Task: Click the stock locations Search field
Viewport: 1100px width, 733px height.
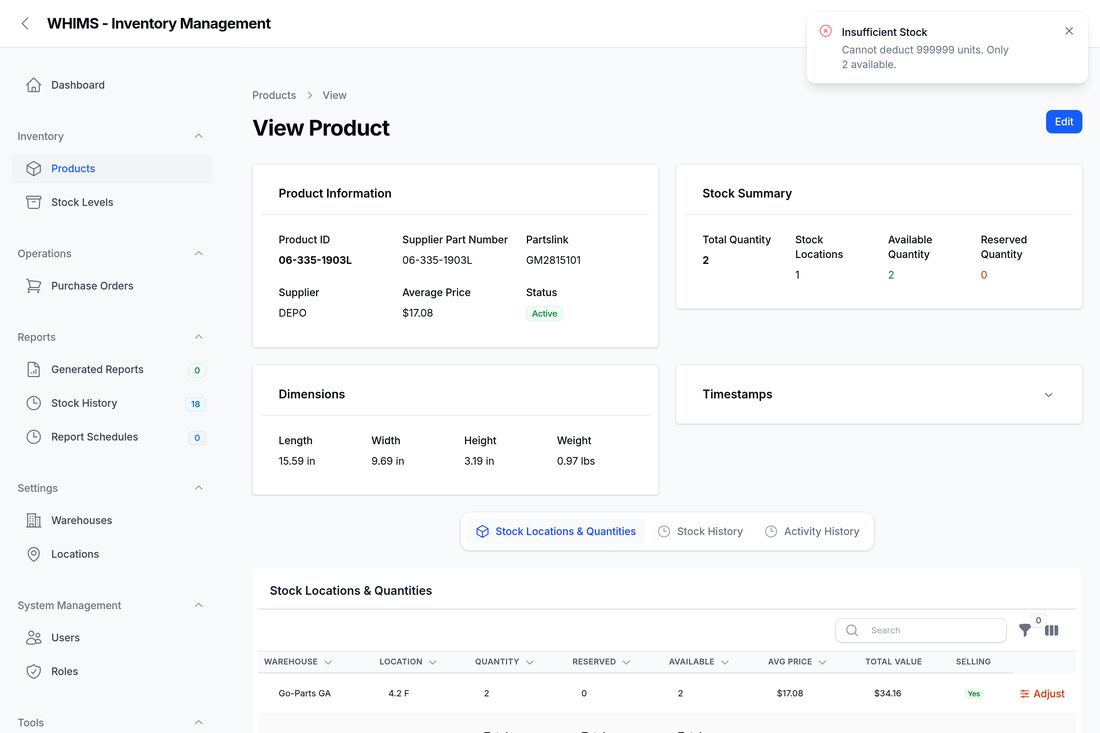Action: click(x=920, y=630)
